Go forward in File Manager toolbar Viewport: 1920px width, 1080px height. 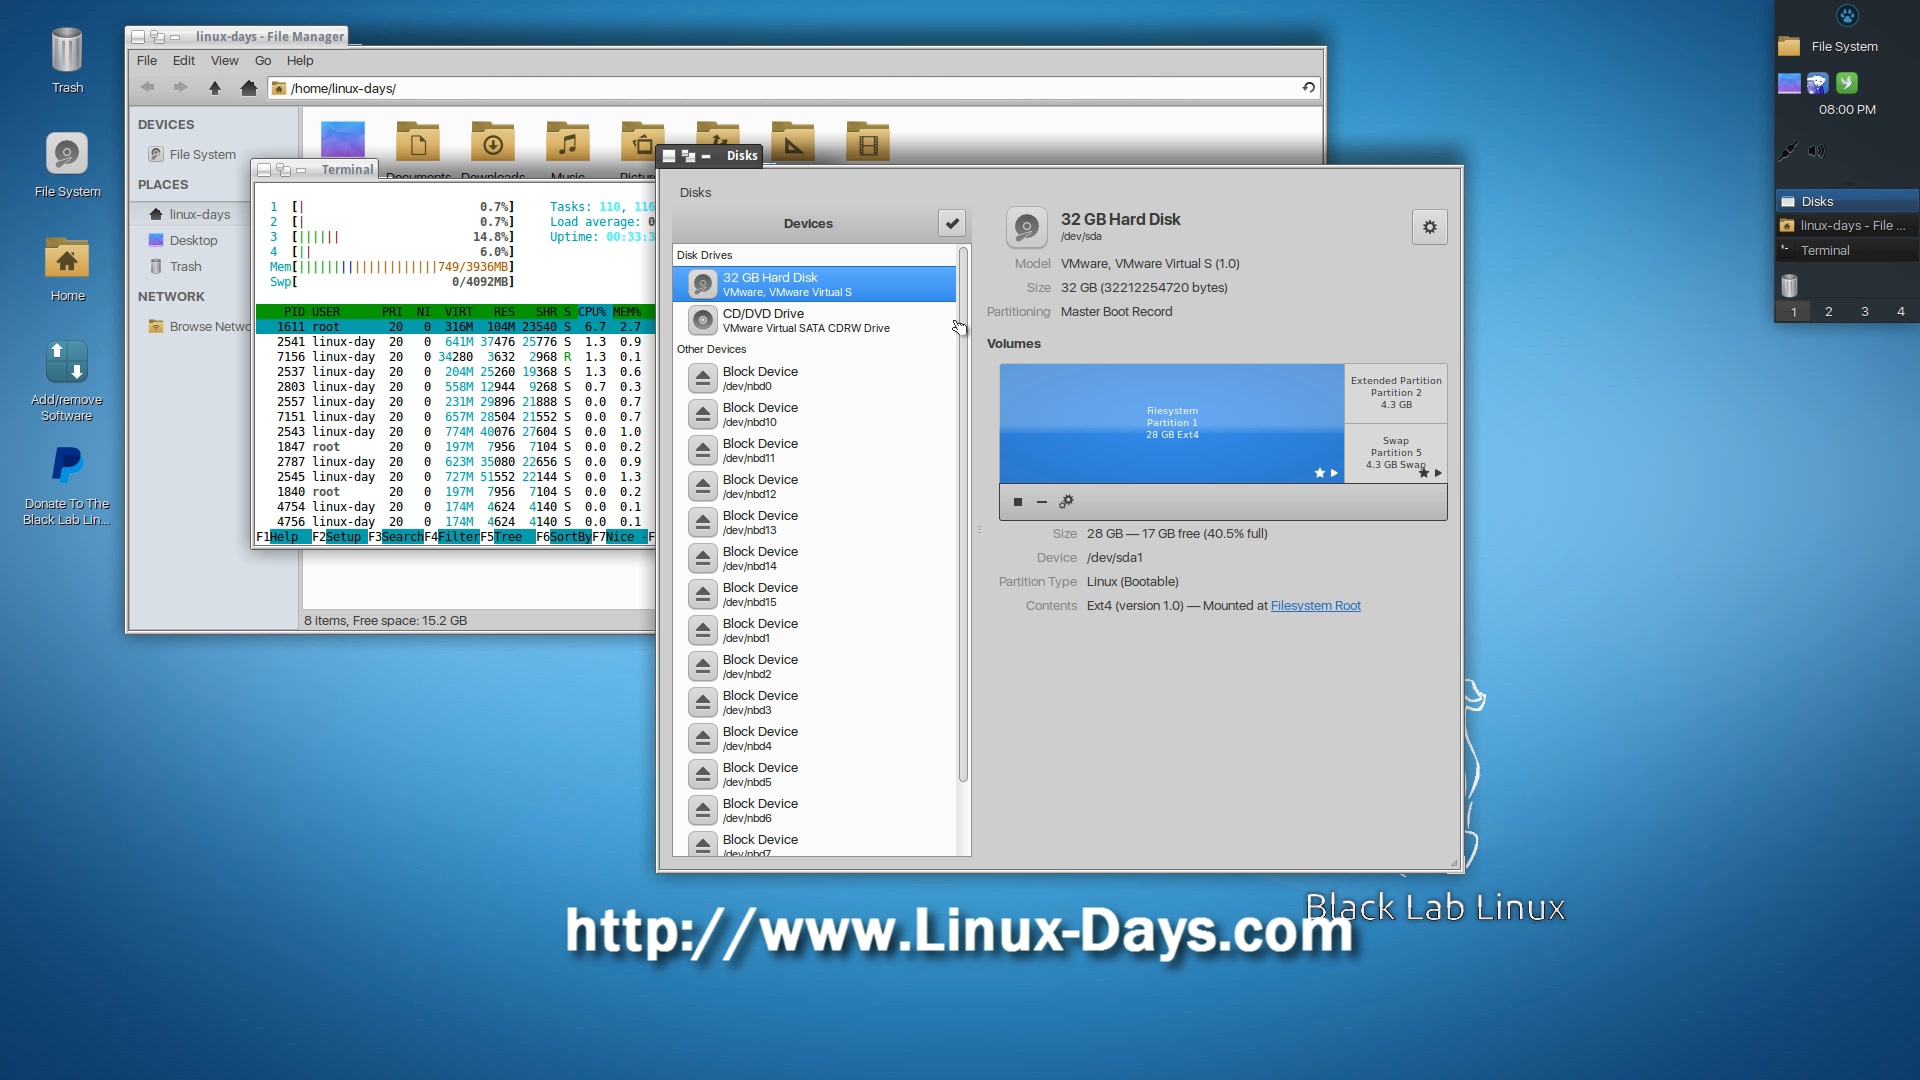coord(181,88)
